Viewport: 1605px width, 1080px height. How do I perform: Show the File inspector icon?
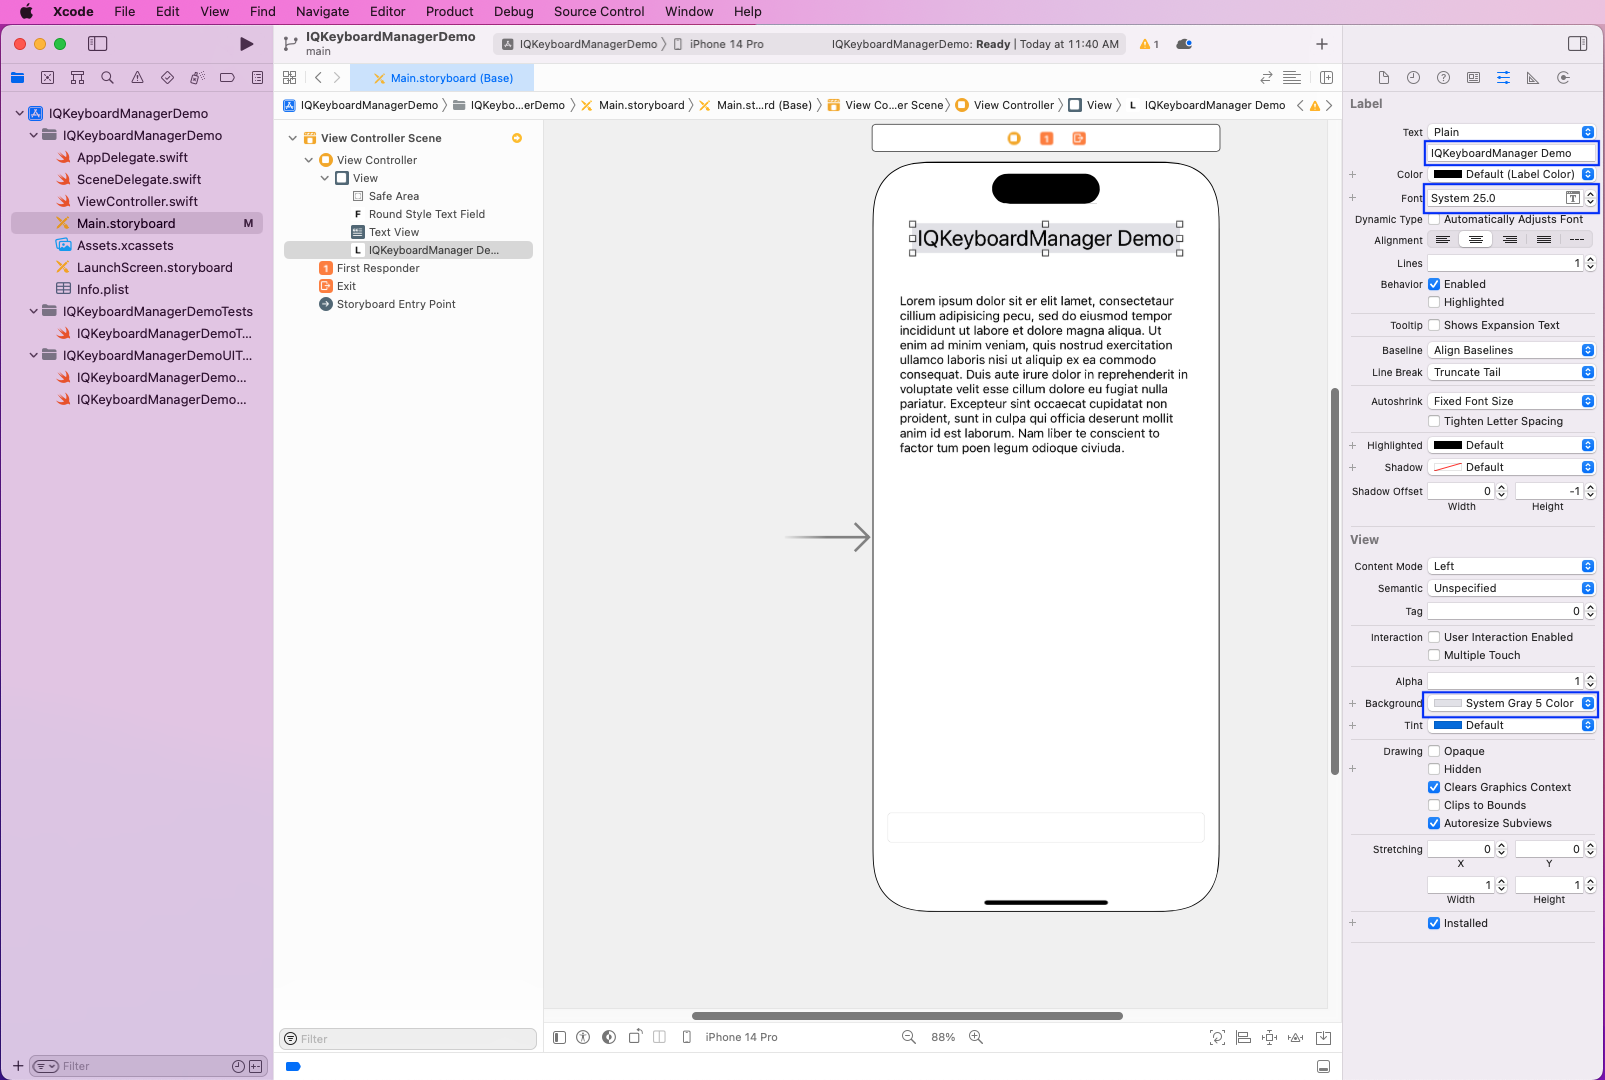click(1383, 78)
